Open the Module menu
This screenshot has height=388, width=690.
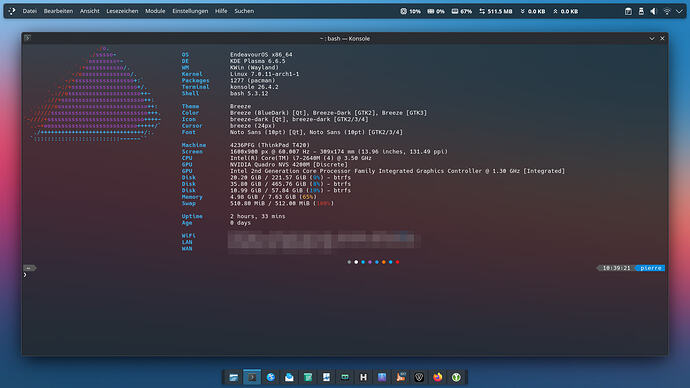point(155,11)
